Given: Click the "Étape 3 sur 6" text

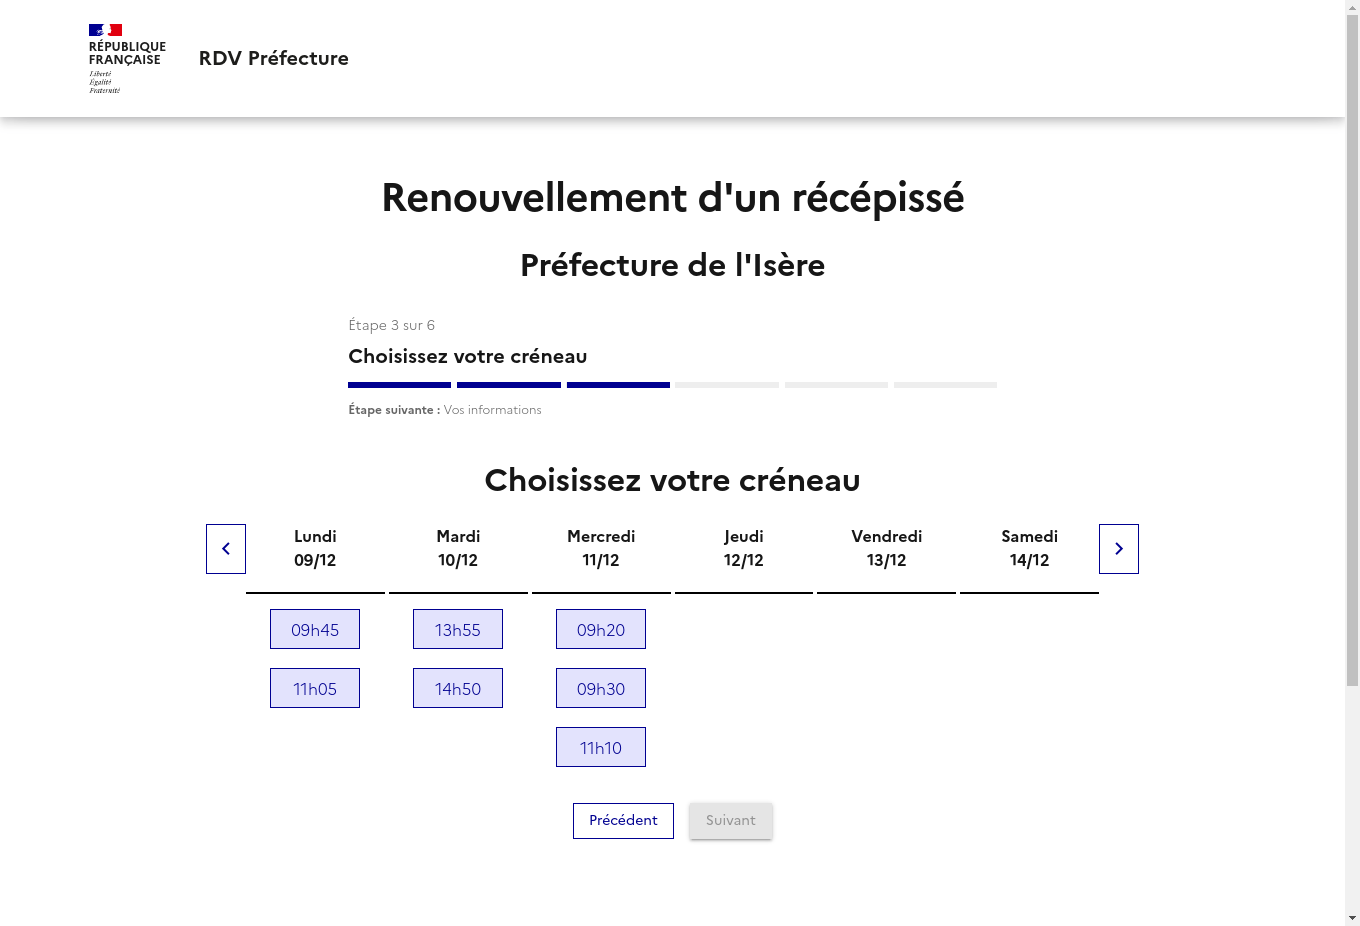Looking at the screenshot, I should [x=391, y=325].
